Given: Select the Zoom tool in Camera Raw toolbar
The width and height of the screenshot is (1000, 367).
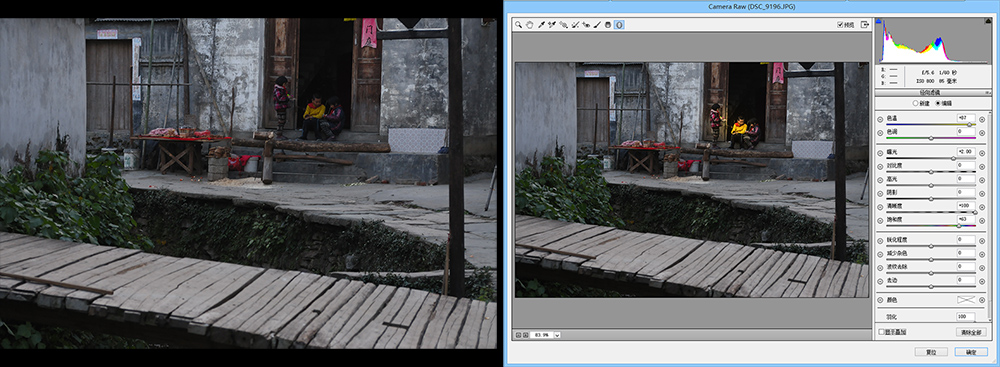Looking at the screenshot, I should click(x=518, y=24).
